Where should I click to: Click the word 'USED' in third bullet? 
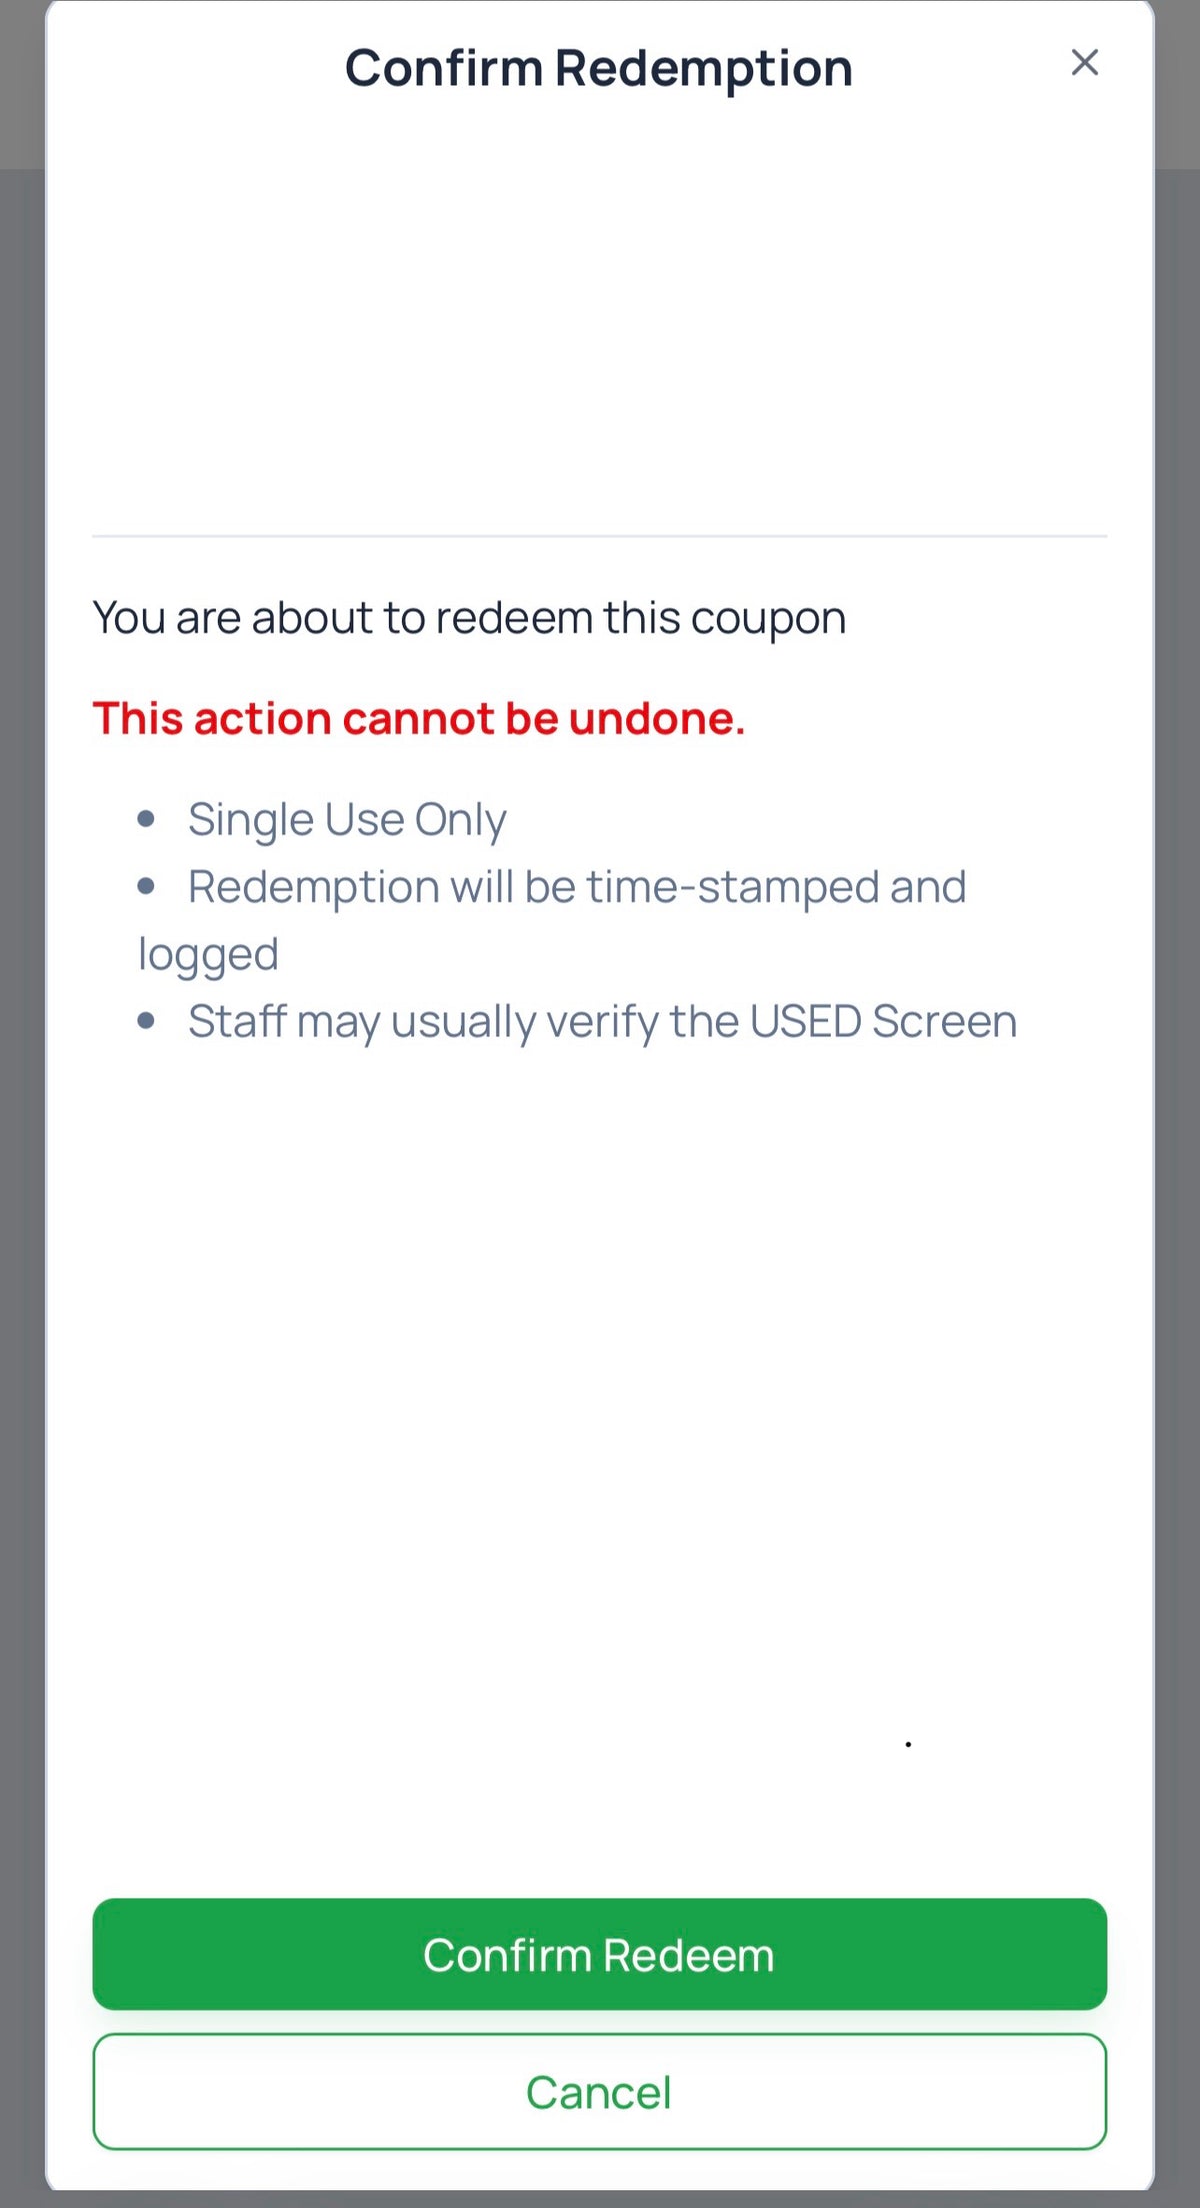tap(805, 1022)
